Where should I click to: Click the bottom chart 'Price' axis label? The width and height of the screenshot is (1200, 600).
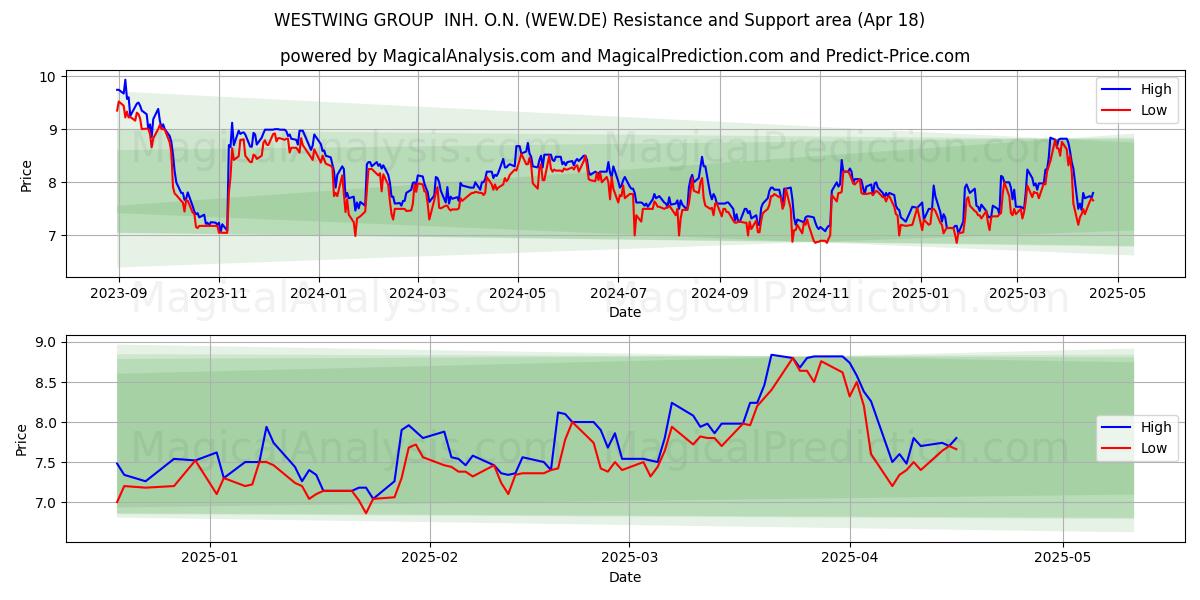tap(22, 439)
